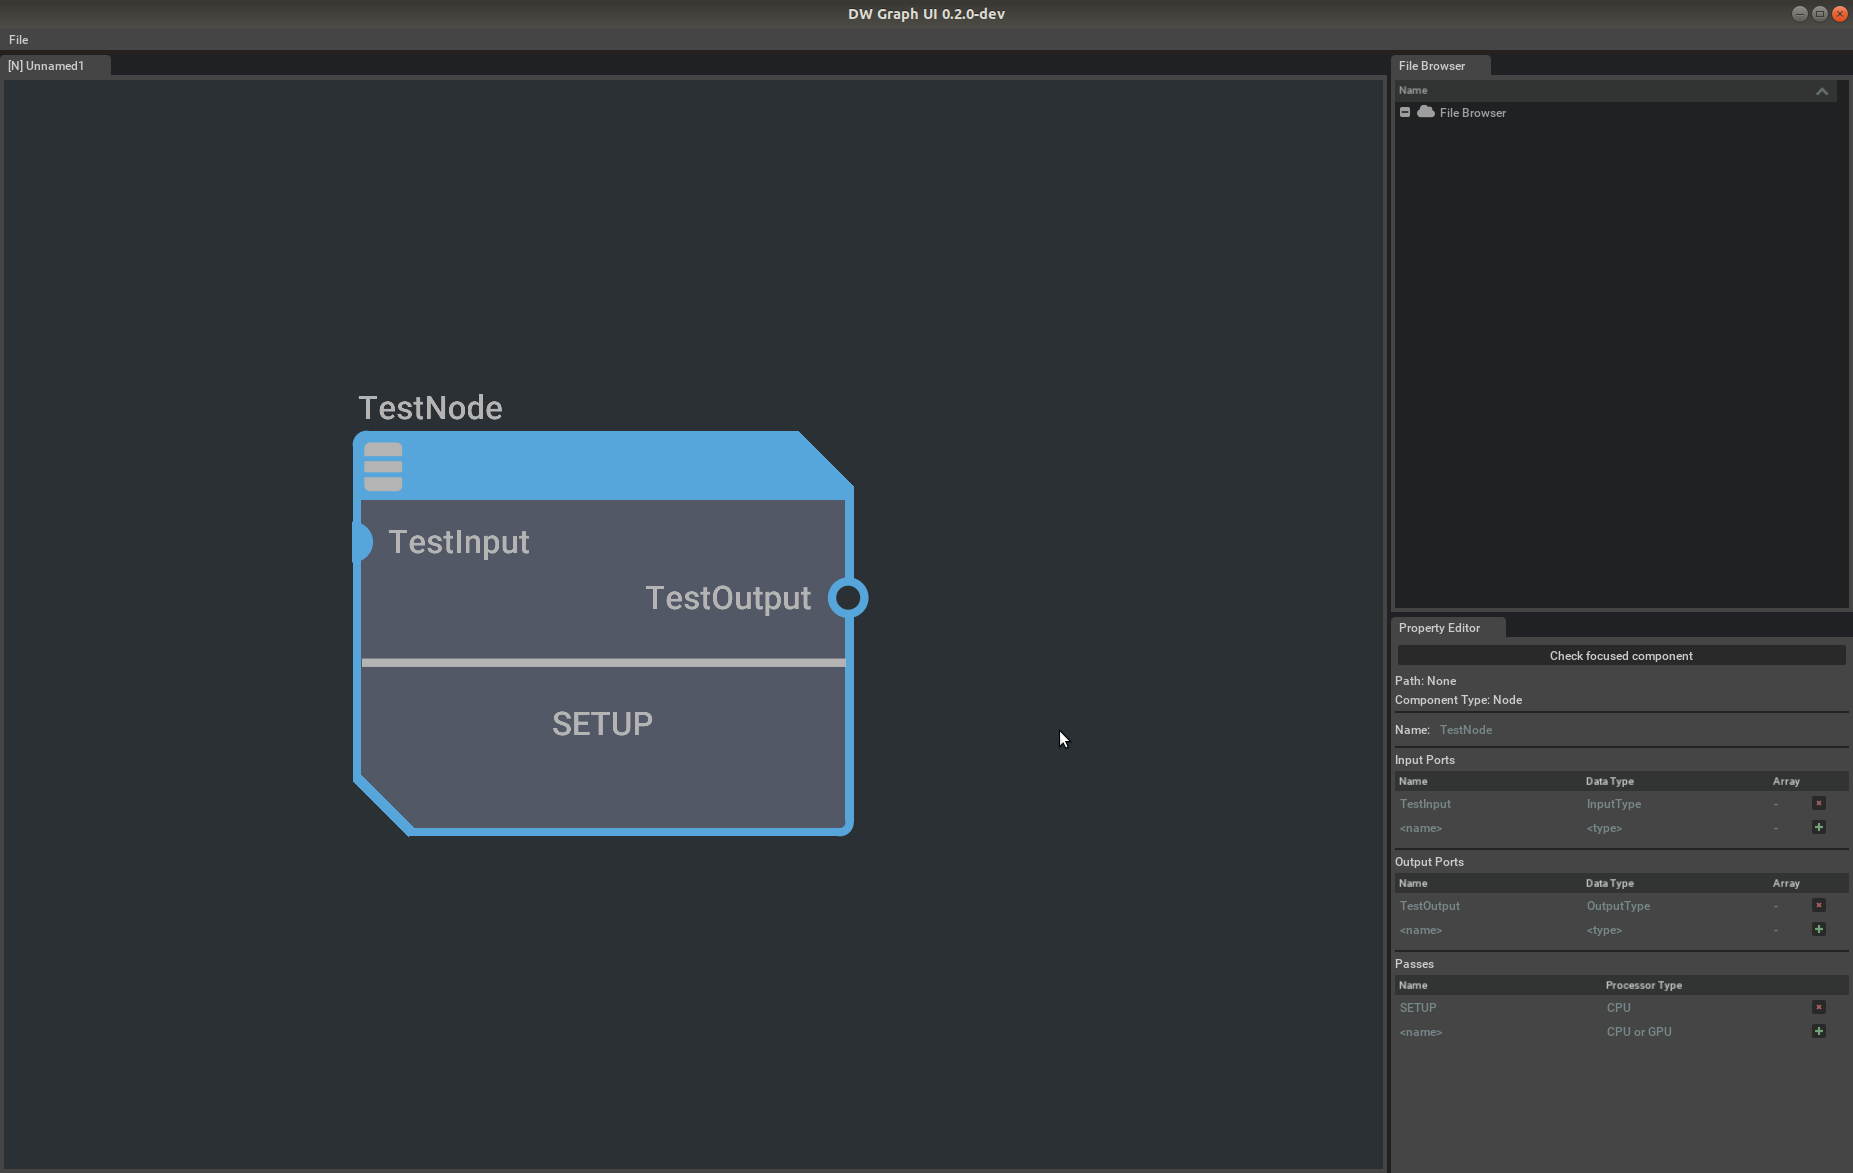Select the SETUP pass on the node

[602, 724]
